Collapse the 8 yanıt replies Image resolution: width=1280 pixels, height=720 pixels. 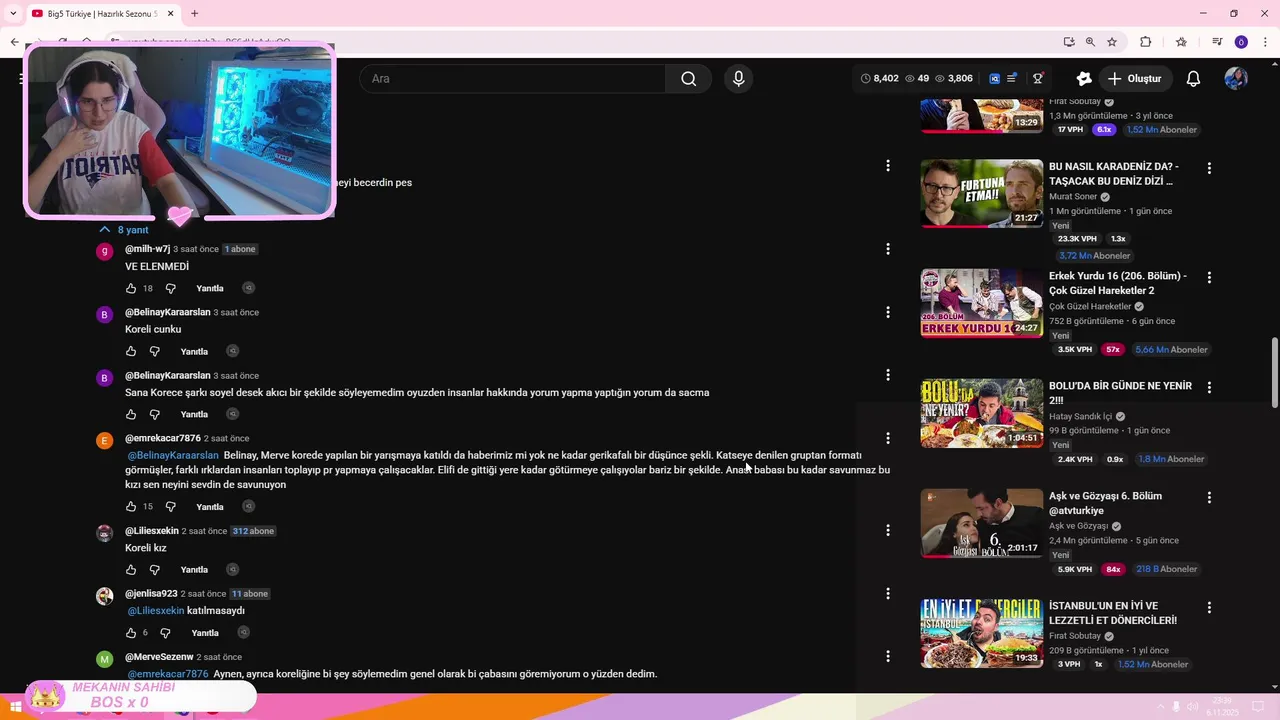[x=124, y=229]
